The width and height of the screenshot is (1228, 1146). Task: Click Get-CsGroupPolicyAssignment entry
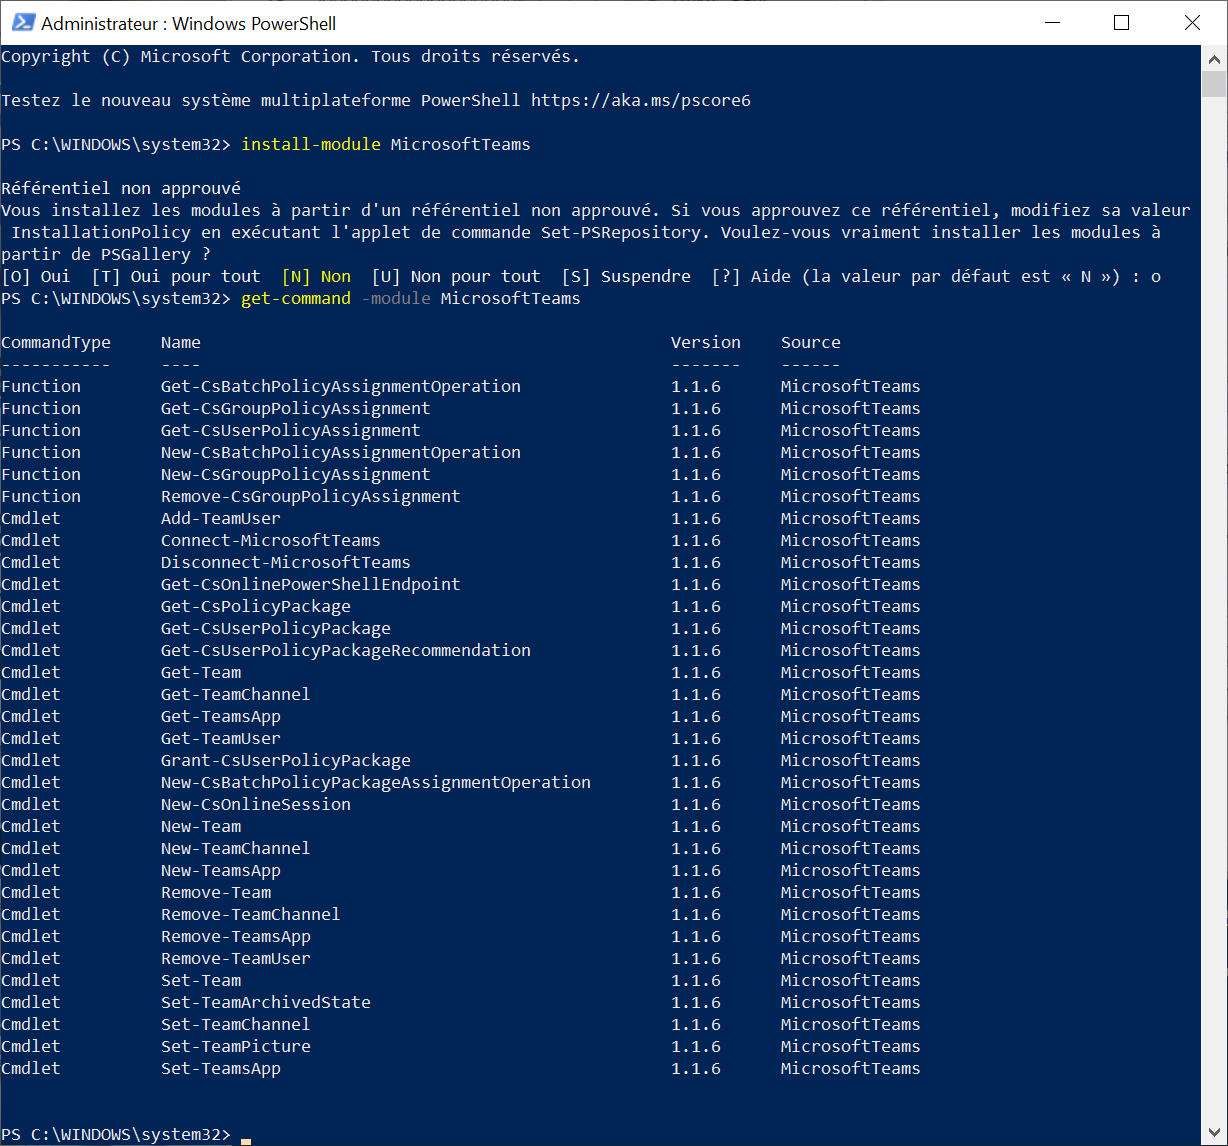click(296, 408)
